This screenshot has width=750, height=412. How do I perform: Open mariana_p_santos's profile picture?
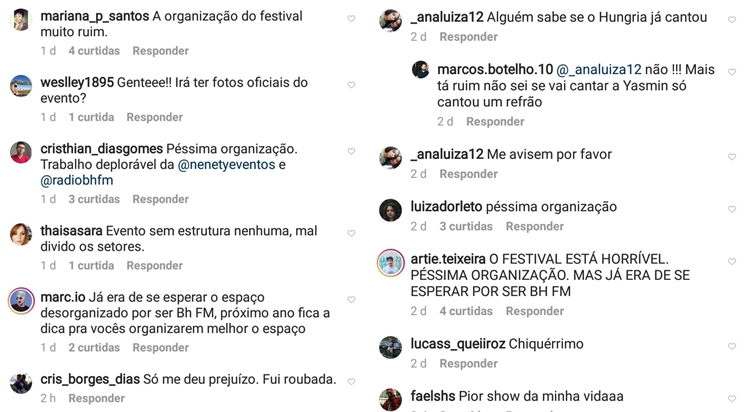[x=21, y=20]
